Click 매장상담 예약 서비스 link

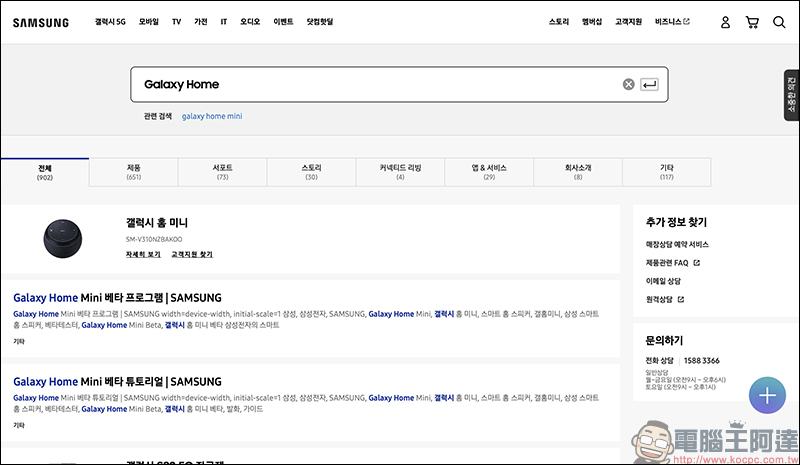point(677,244)
